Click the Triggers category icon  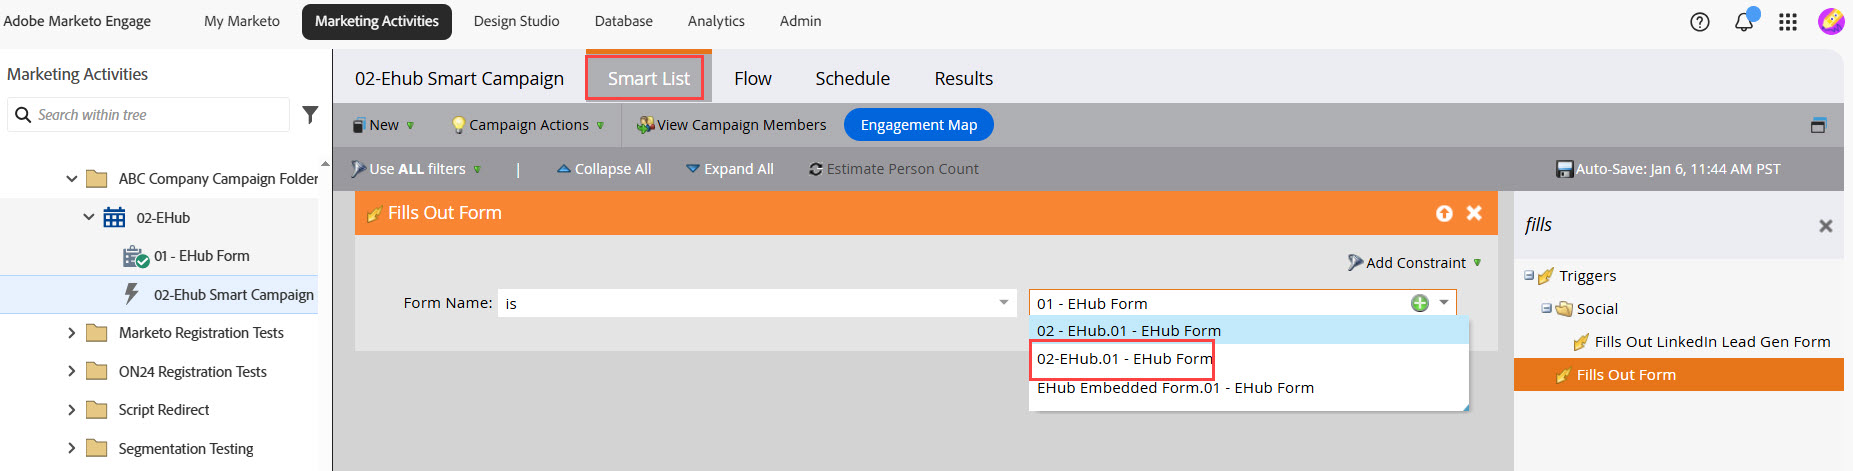pyautogui.click(x=1546, y=276)
